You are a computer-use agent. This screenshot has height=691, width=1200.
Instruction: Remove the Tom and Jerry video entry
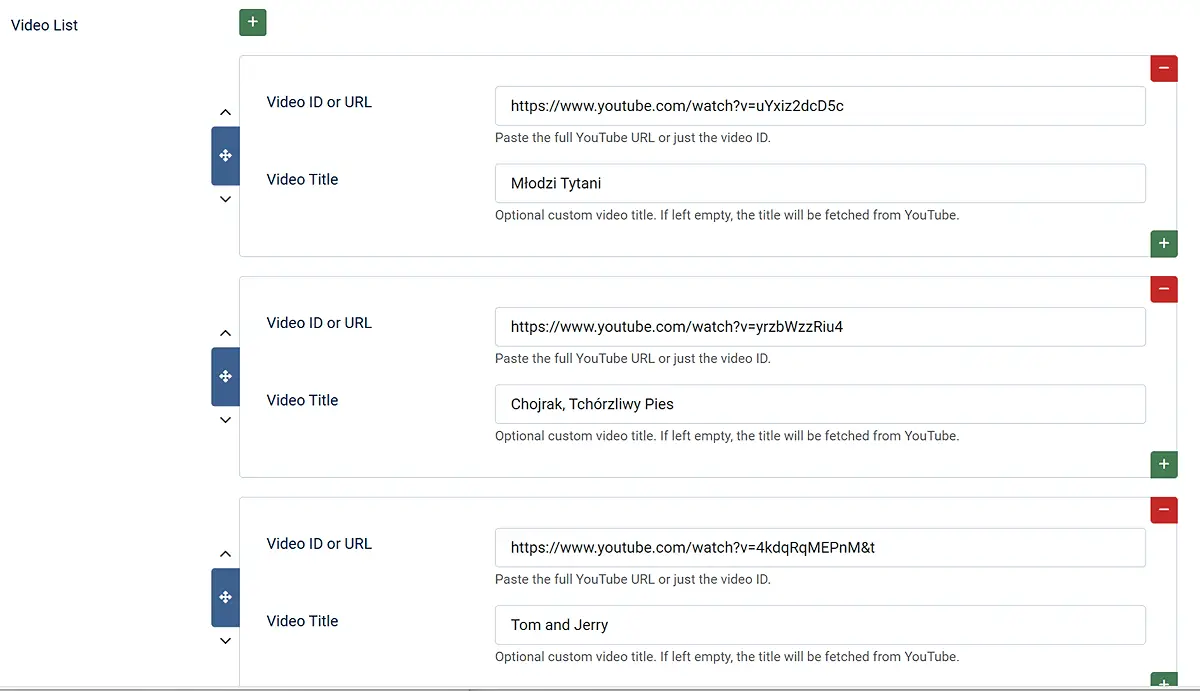(1163, 510)
